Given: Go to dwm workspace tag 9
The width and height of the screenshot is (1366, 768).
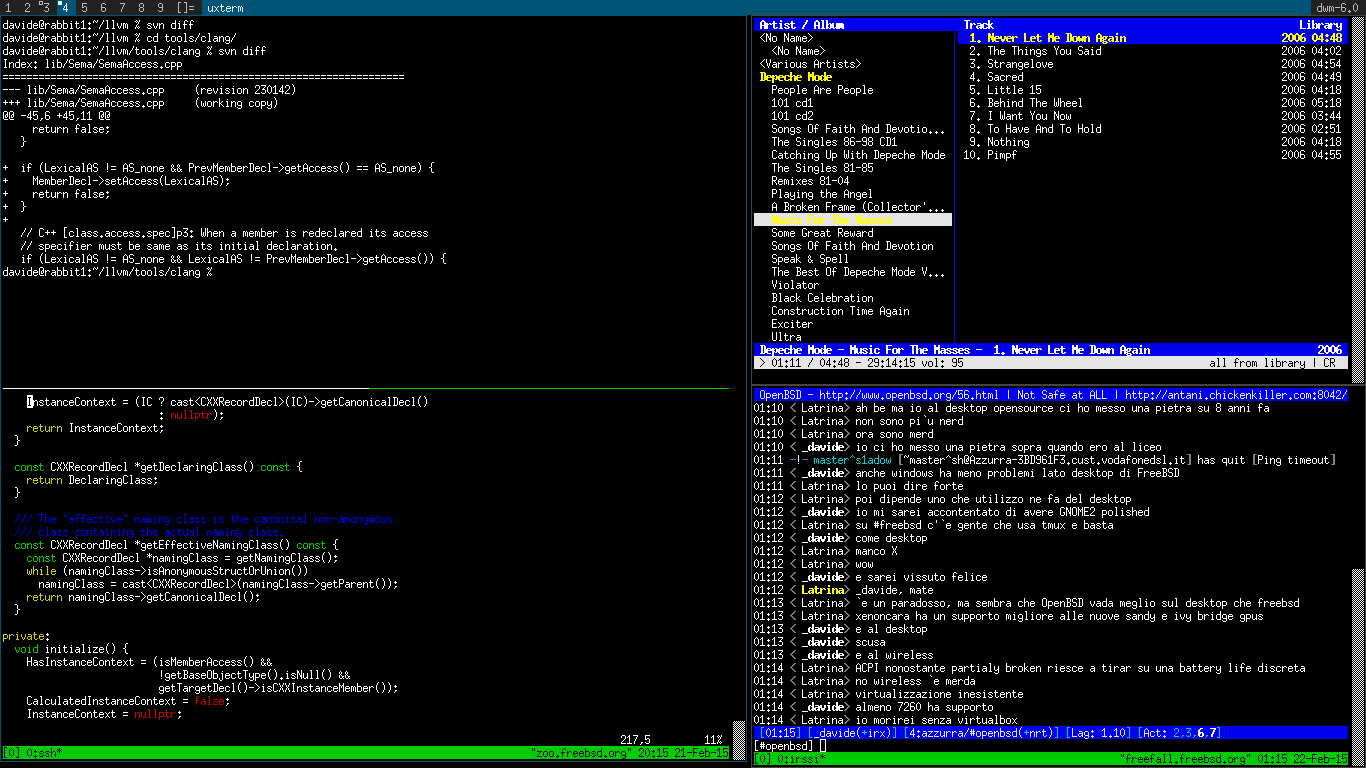Looking at the screenshot, I should tap(160, 8).
